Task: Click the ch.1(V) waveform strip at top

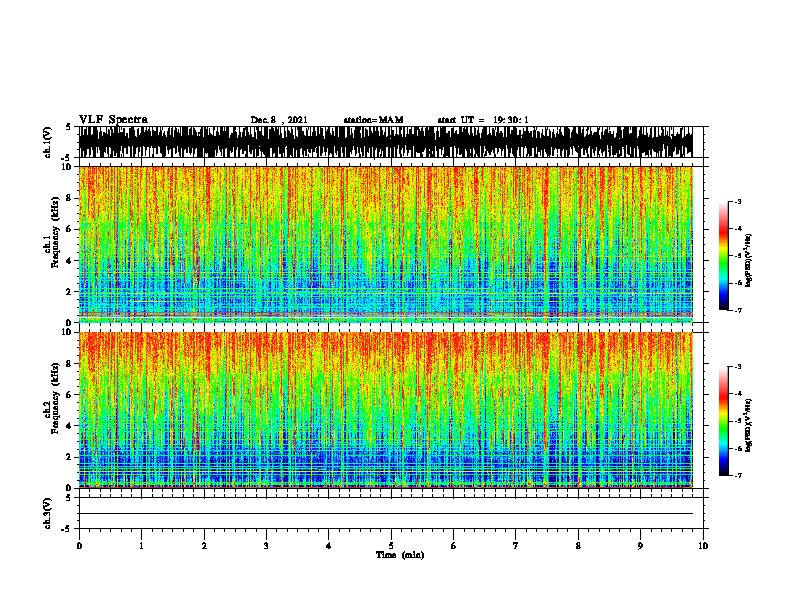Action: tap(385, 142)
